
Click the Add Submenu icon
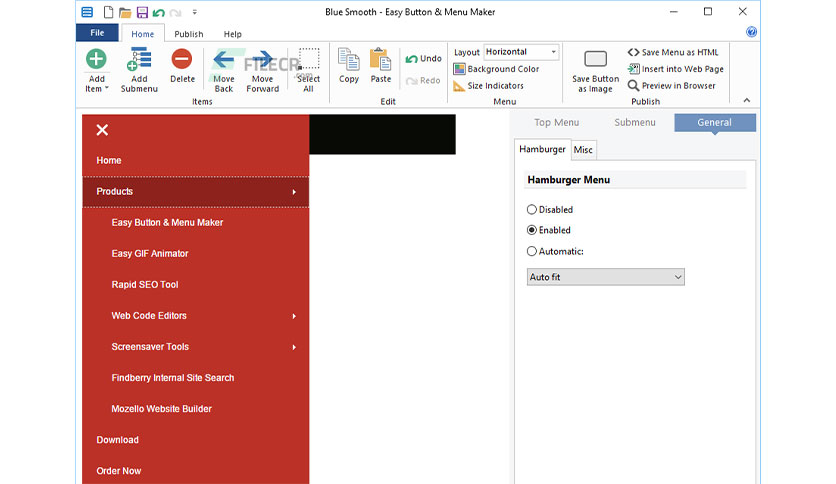[139, 59]
